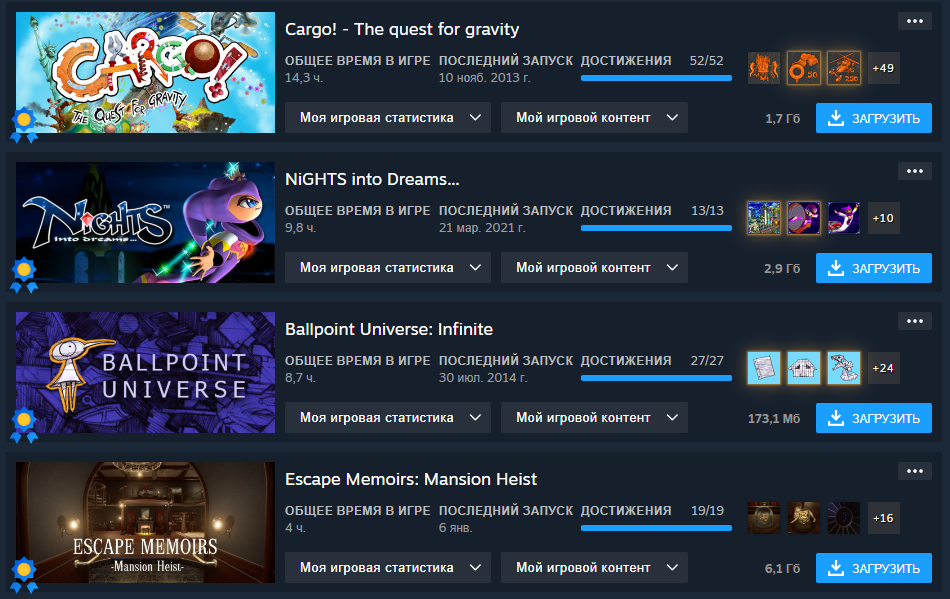Expand "Мой игровой контент" for NiGHTS into Dreams
The image size is (950, 599).
[594, 268]
